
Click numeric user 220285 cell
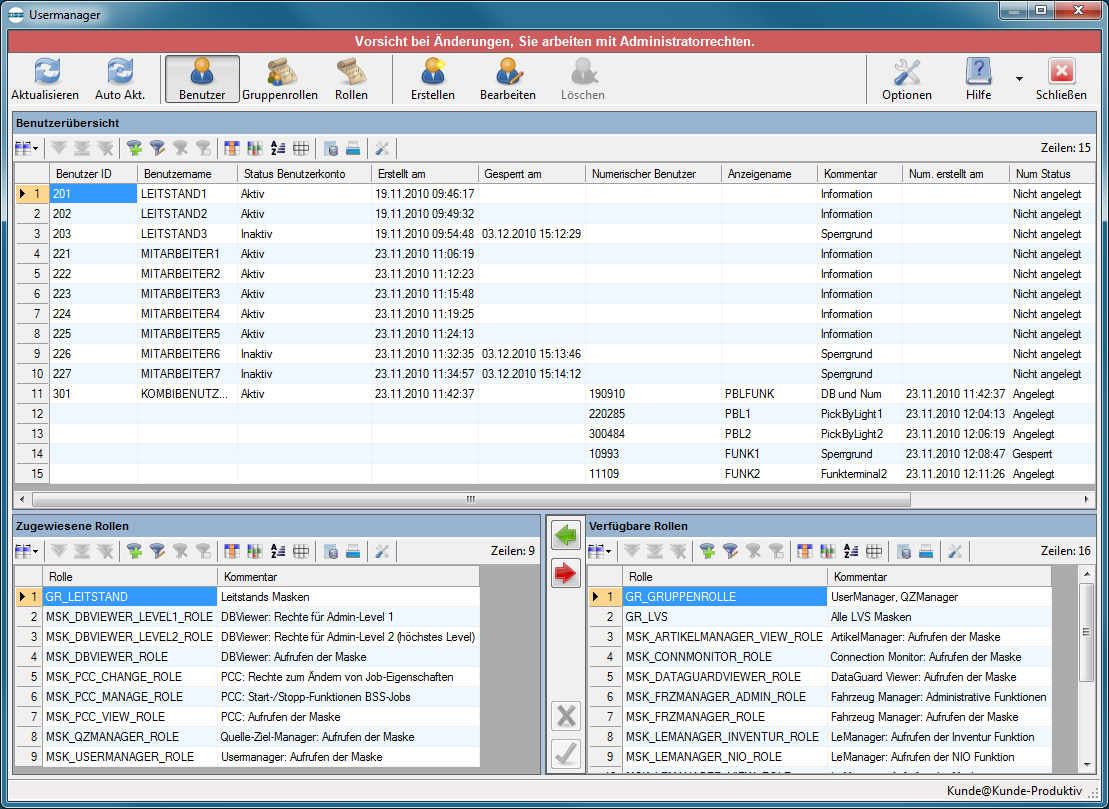[654, 414]
